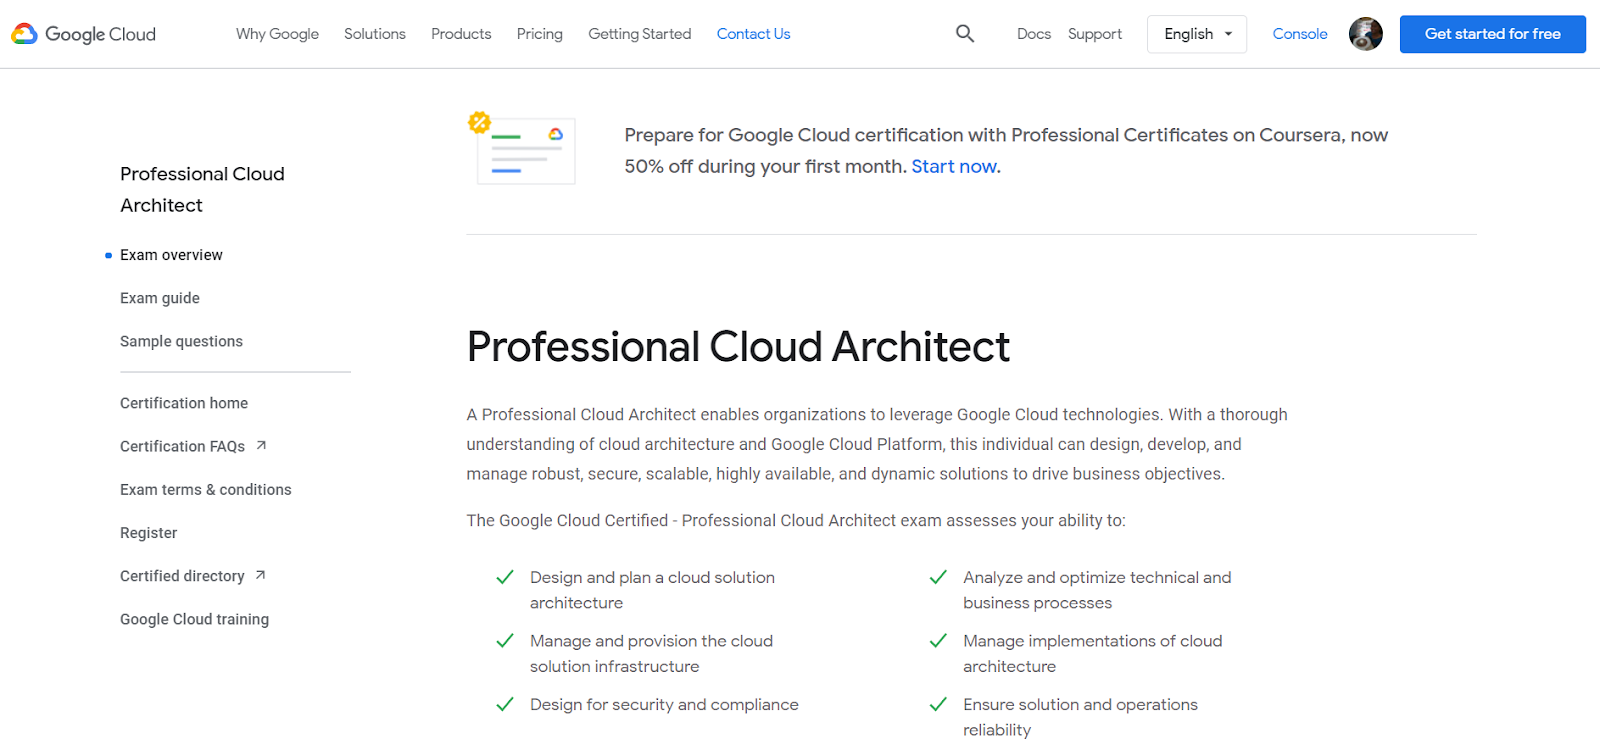Click the text 'Design for security and compliance'
Image resolution: width=1600 pixels, height=750 pixels.
tap(664, 705)
